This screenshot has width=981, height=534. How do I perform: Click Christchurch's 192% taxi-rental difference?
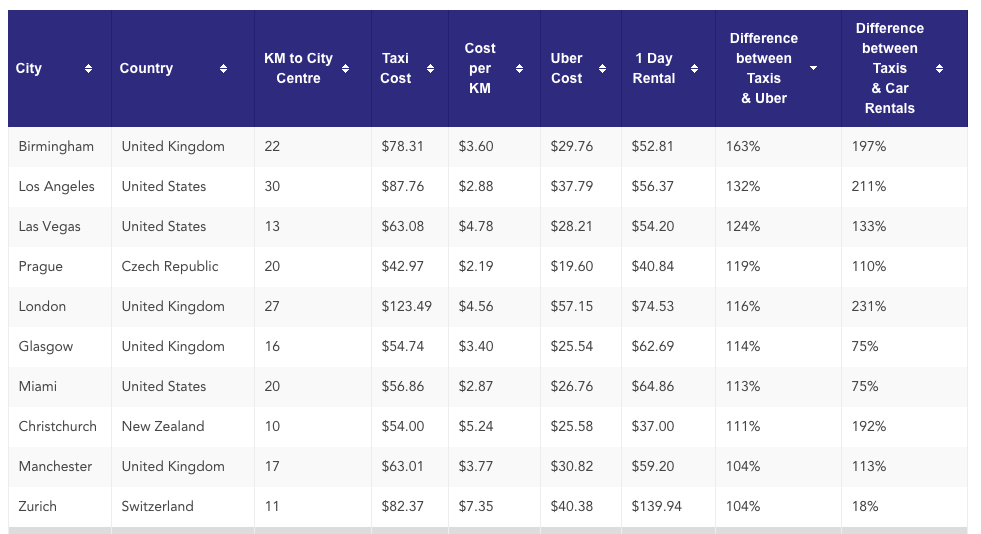(869, 426)
